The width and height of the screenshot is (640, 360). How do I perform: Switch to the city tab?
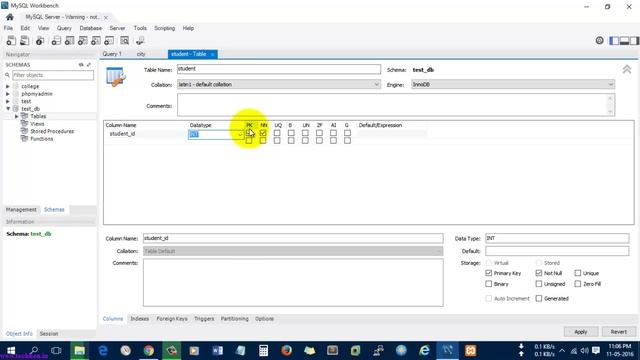tap(141, 54)
